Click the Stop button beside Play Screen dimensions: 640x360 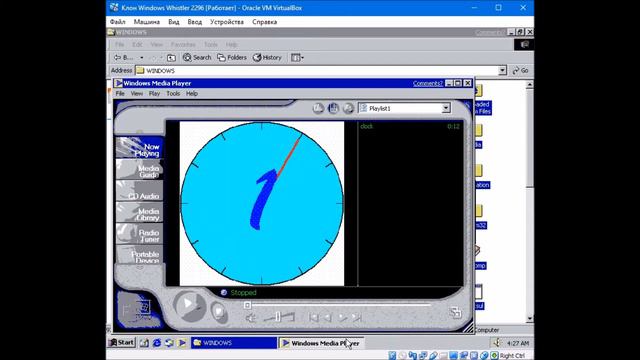point(219,313)
